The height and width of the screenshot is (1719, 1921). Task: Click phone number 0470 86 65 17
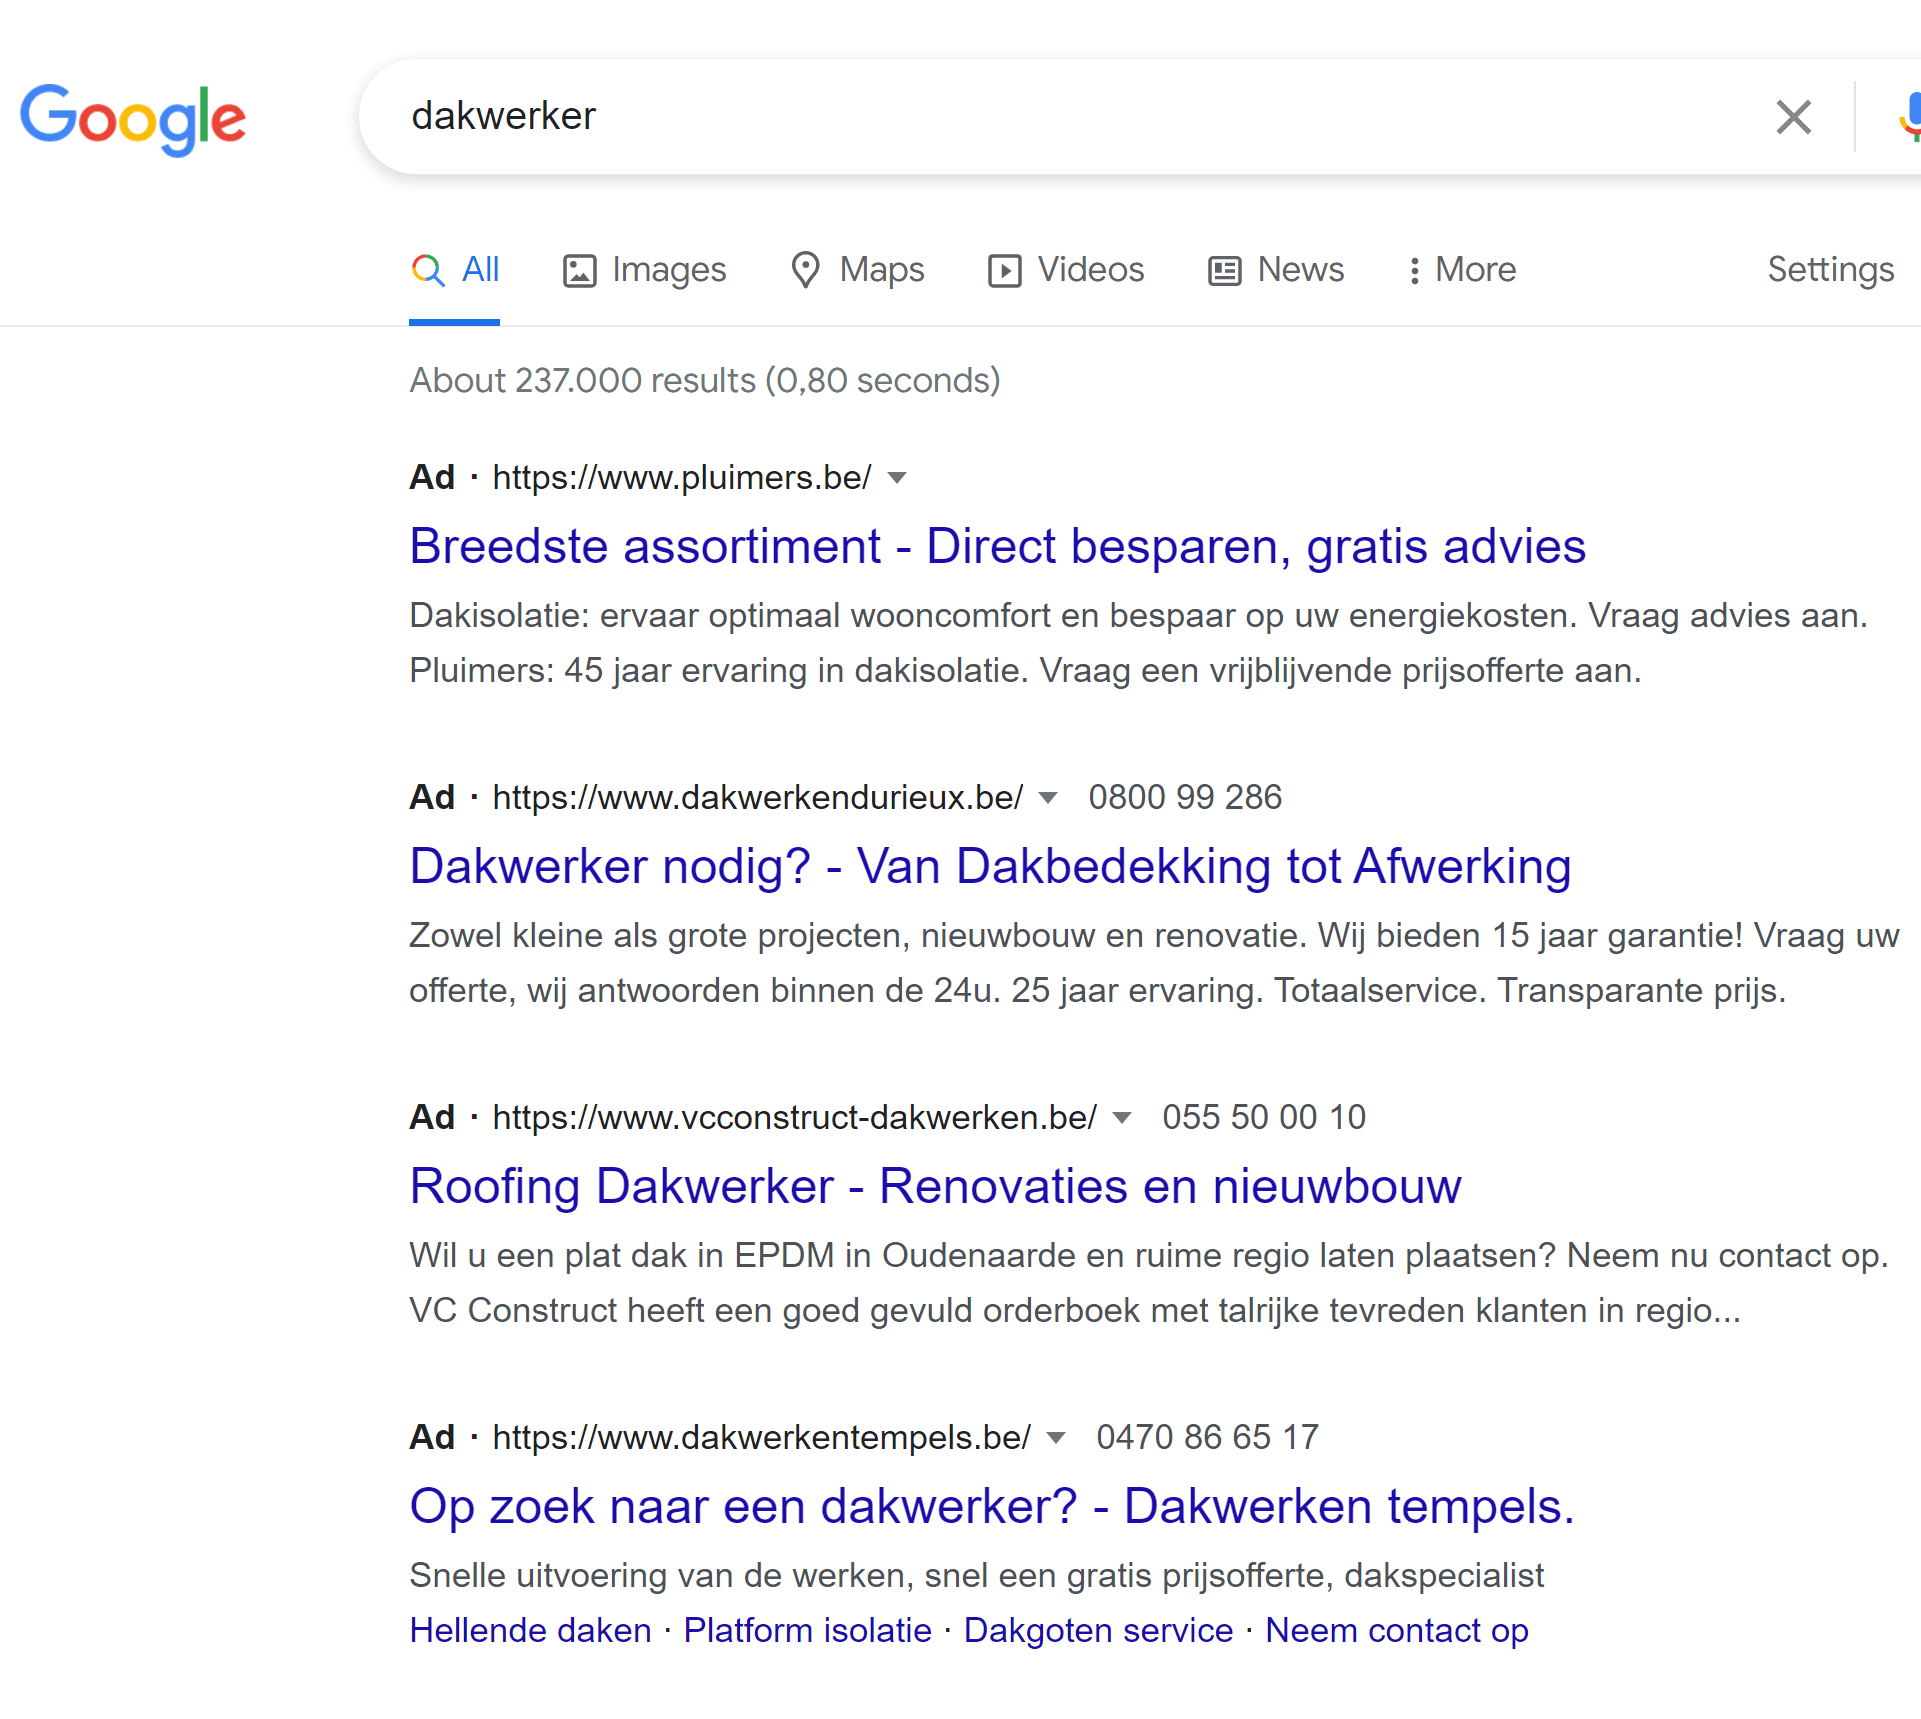click(1208, 1438)
